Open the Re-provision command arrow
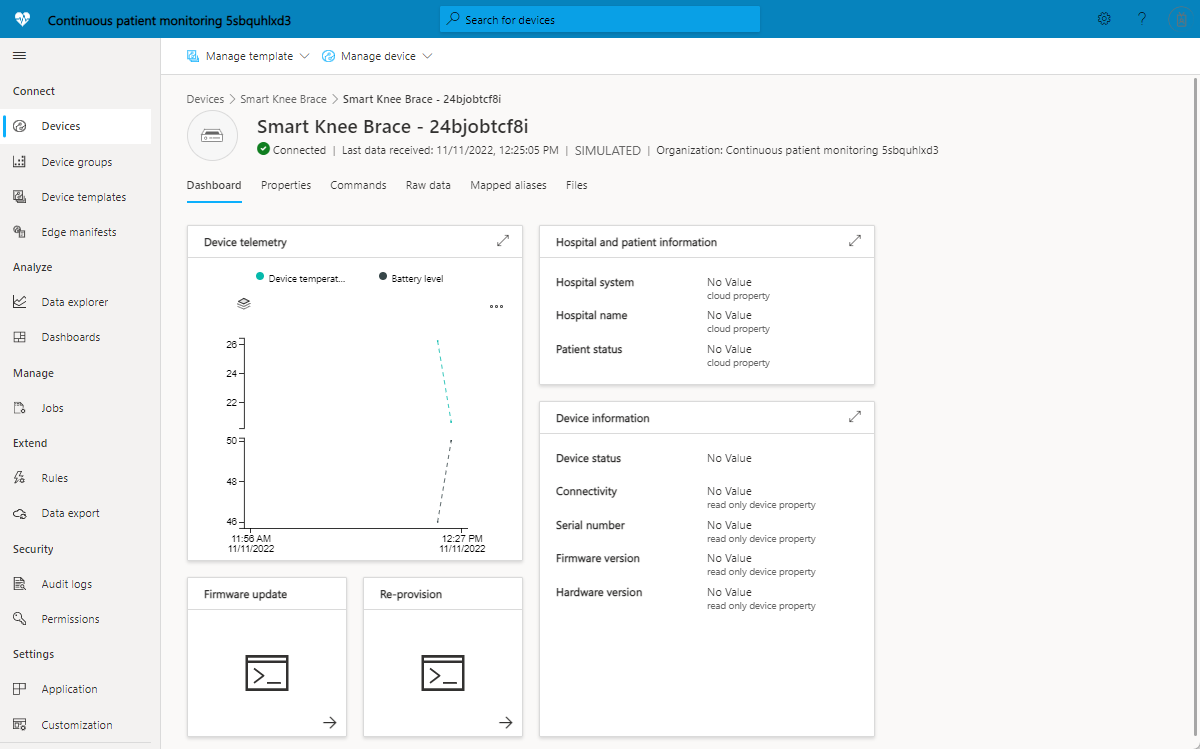 coord(506,722)
